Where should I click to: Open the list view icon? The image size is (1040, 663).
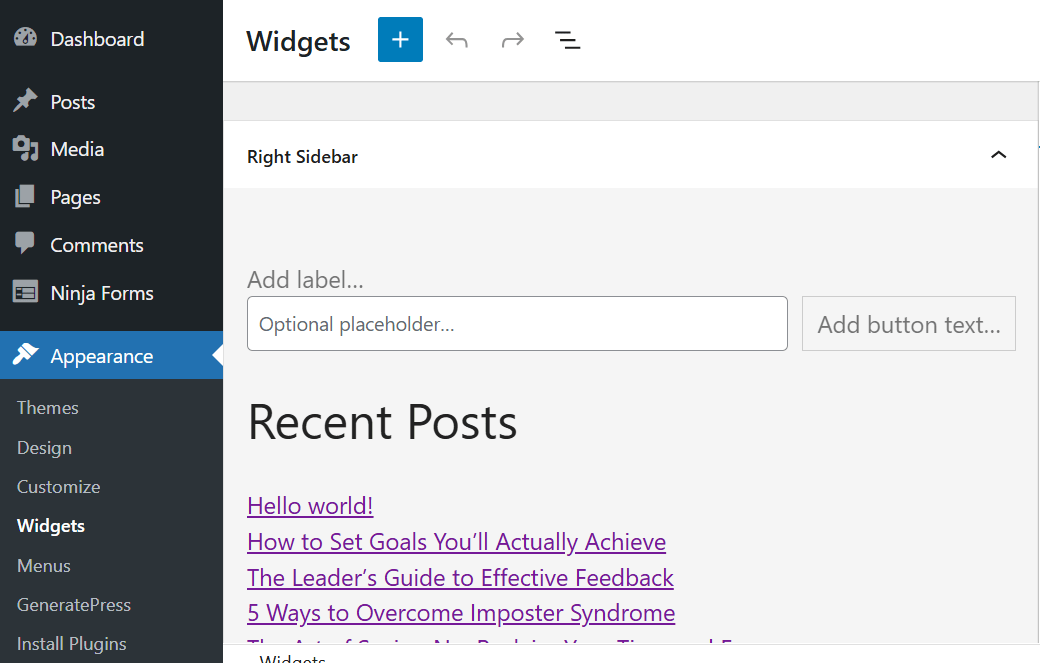(567, 40)
